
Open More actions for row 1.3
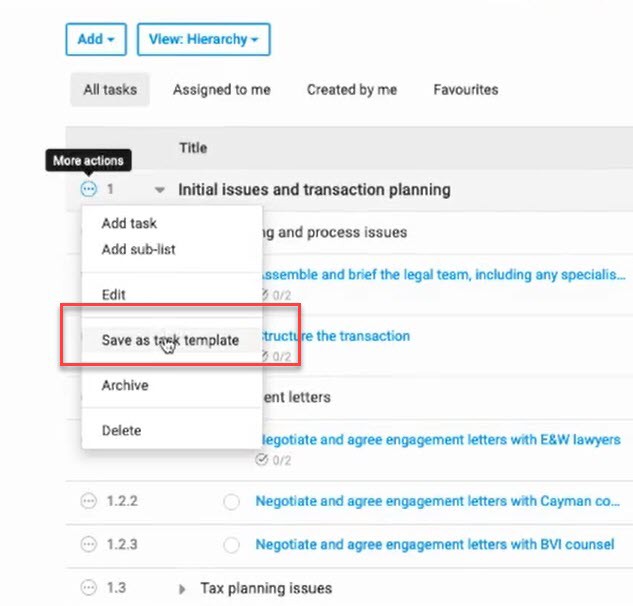(88, 588)
